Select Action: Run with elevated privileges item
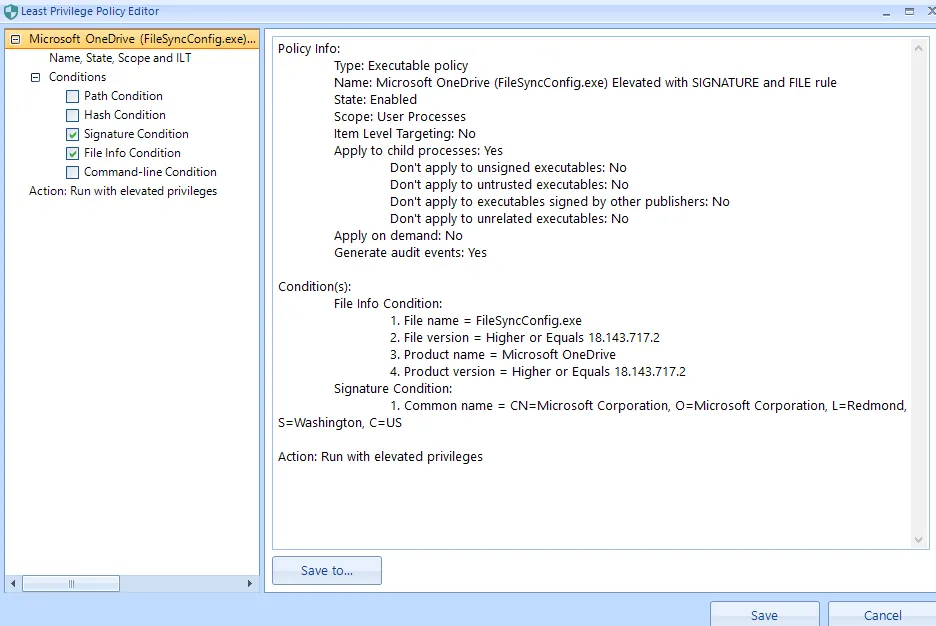Image resolution: width=936 pixels, height=626 pixels. pos(123,191)
